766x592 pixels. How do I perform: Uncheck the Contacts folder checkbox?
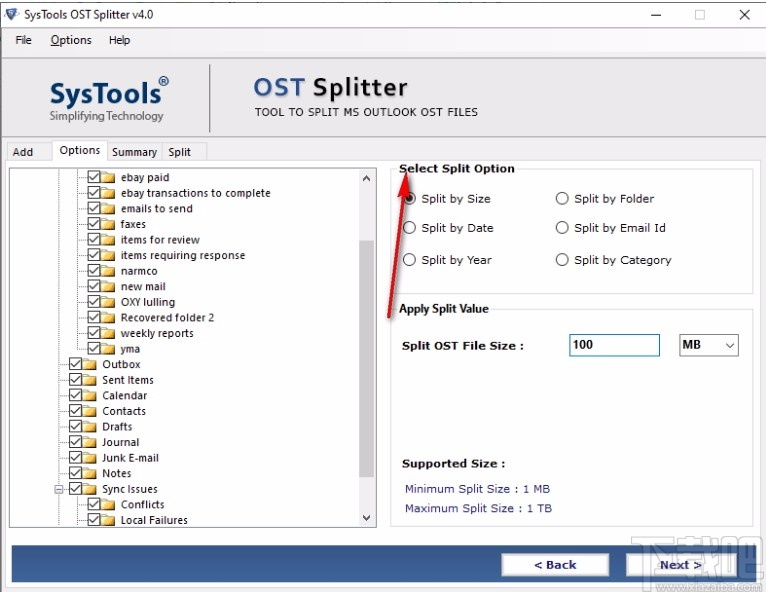point(76,411)
